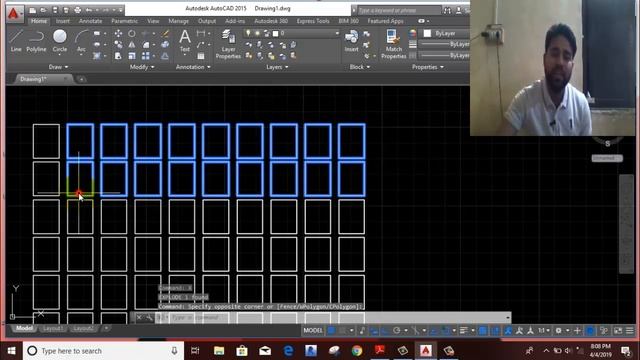Open the Insert ribbon tab

pyautogui.click(x=62, y=21)
